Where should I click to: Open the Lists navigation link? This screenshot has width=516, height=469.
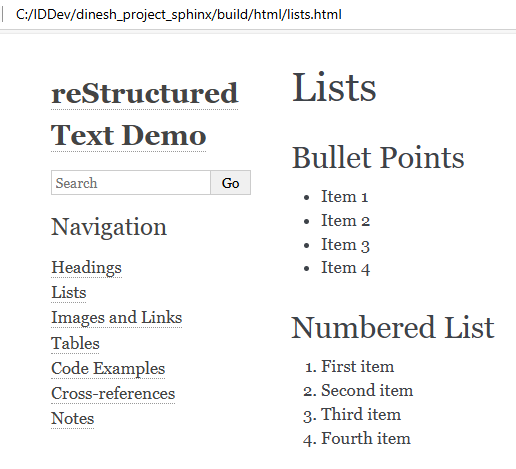tap(69, 293)
